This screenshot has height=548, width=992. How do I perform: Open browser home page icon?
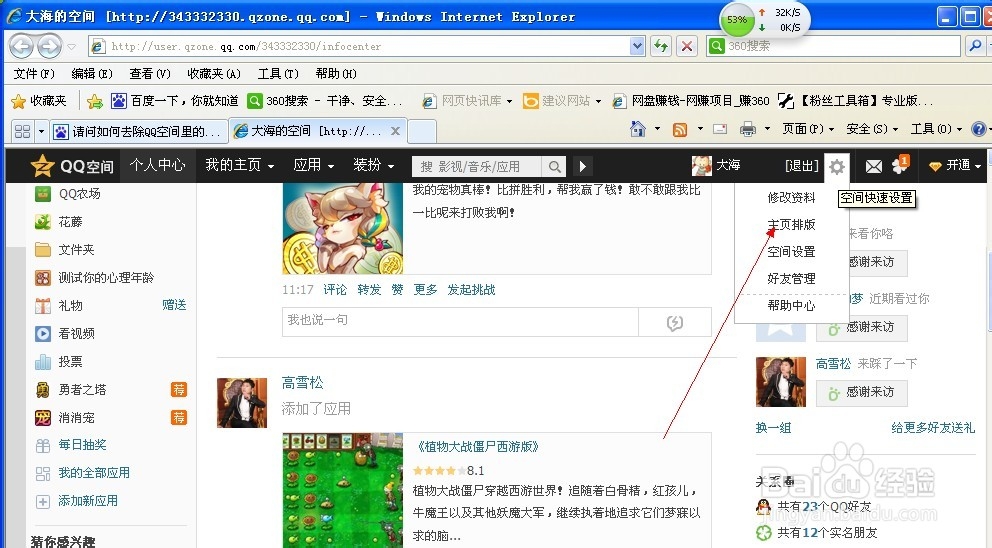pyautogui.click(x=638, y=129)
